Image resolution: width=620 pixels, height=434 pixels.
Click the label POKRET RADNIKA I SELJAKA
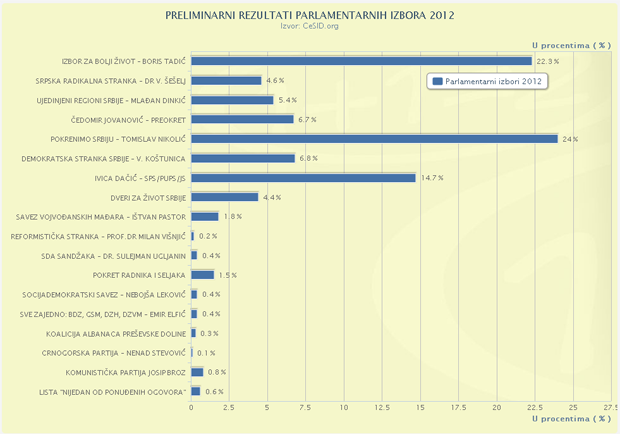(139, 275)
